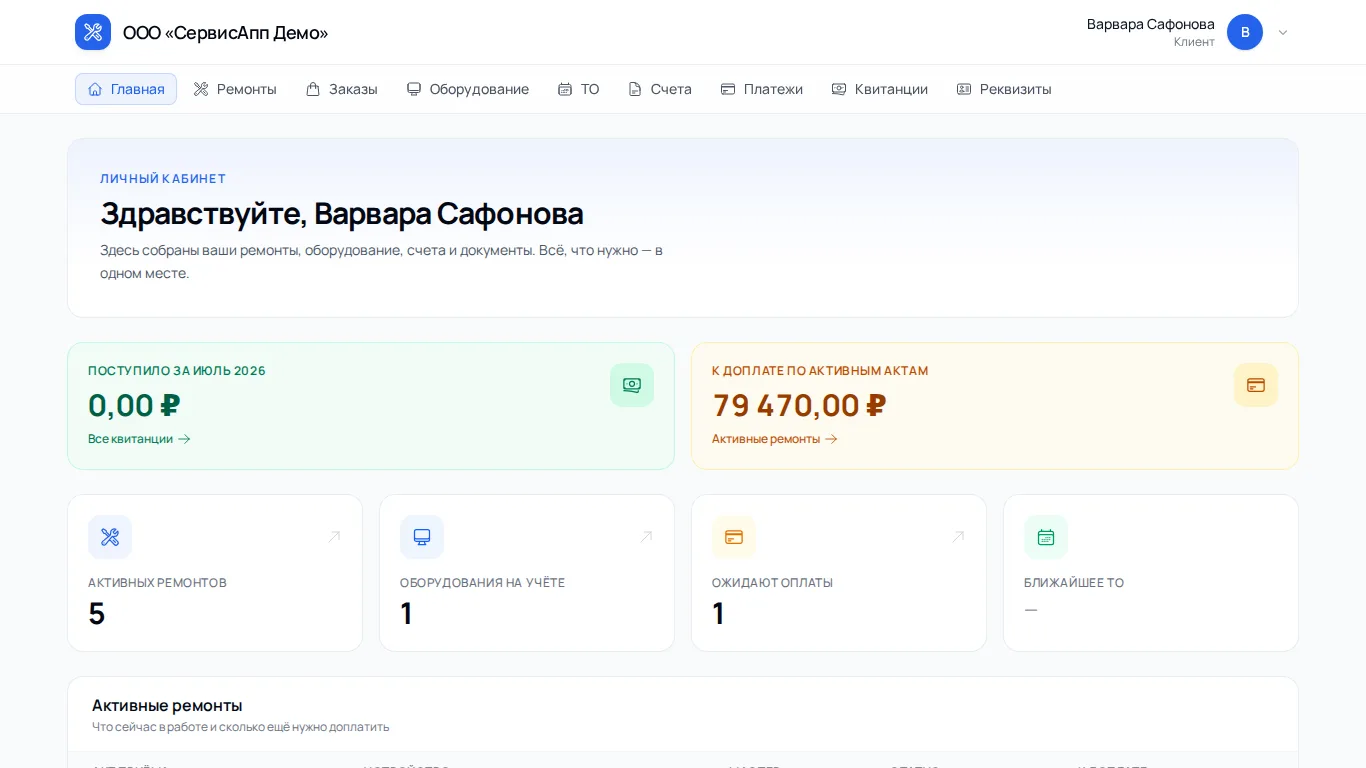Screen dimensions: 1366x768
Task: Click the 0,00 ₽ amount
Action: coord(134,405)
